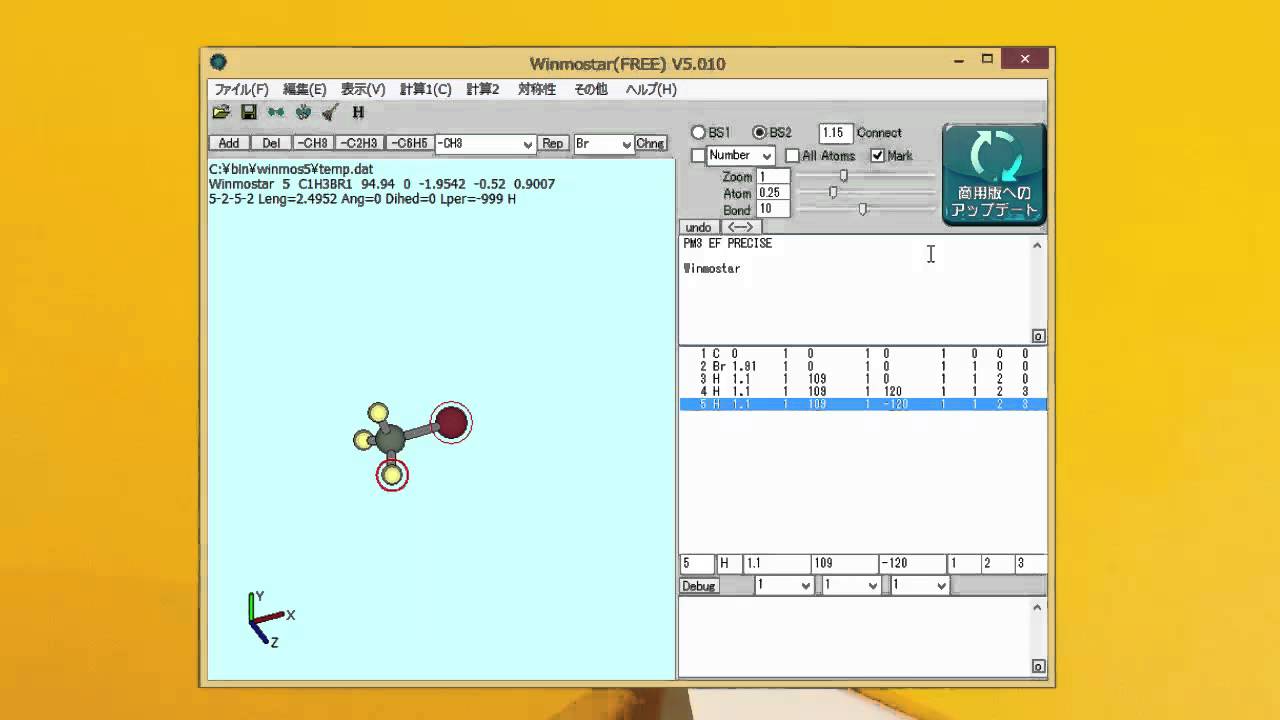Screen dimensions: 1280x720
Task: Uncheck the Mark checkbox
Action: coord(877,156)
